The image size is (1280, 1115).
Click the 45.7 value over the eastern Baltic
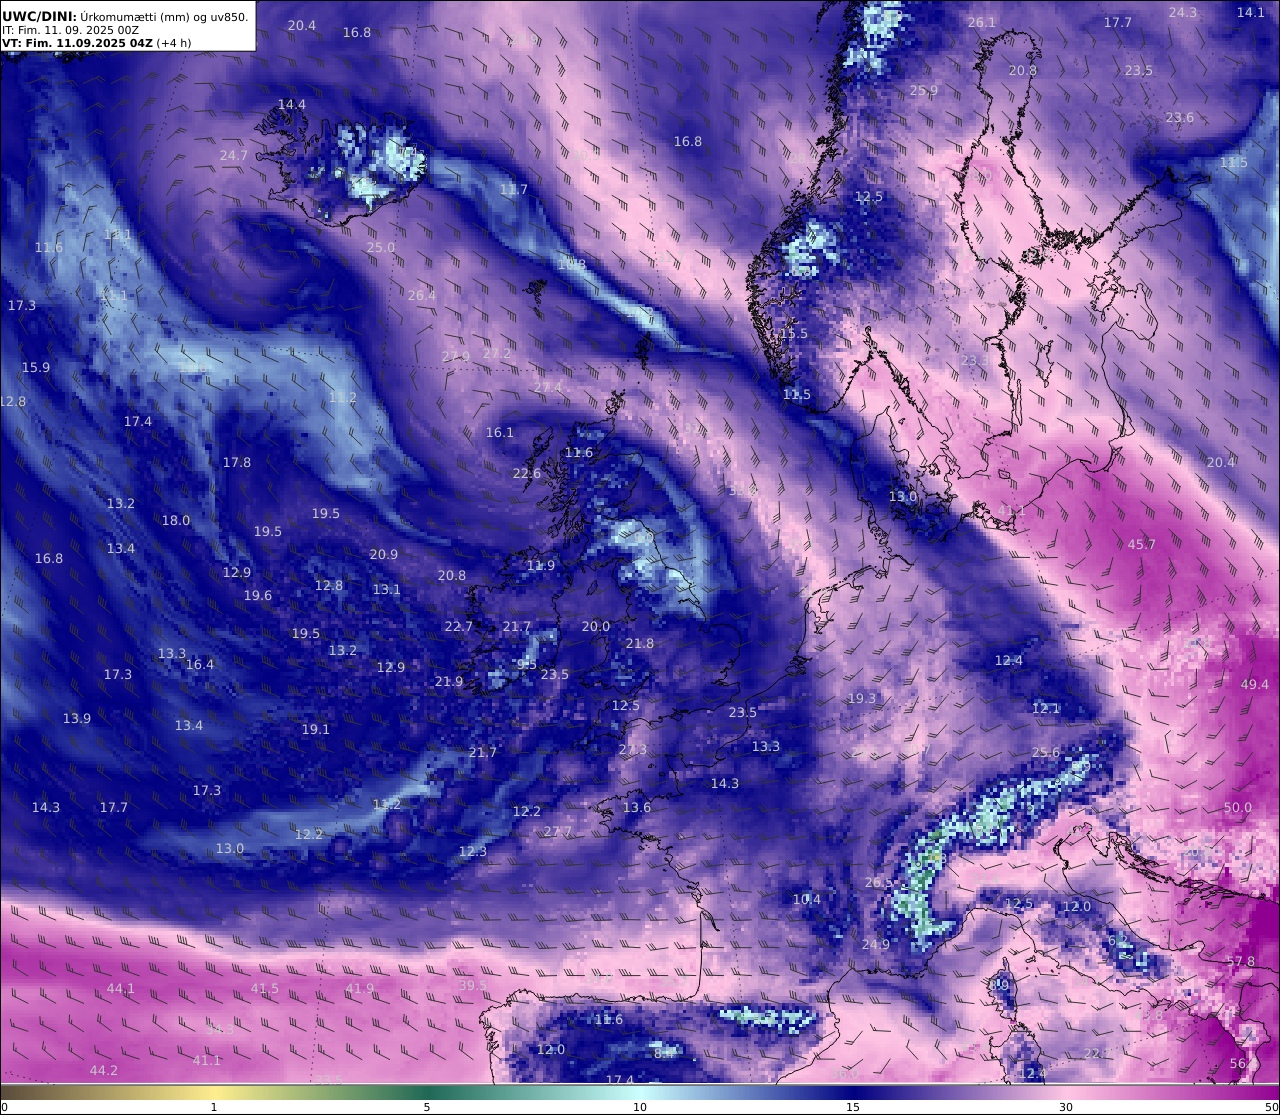point(1142,544)
